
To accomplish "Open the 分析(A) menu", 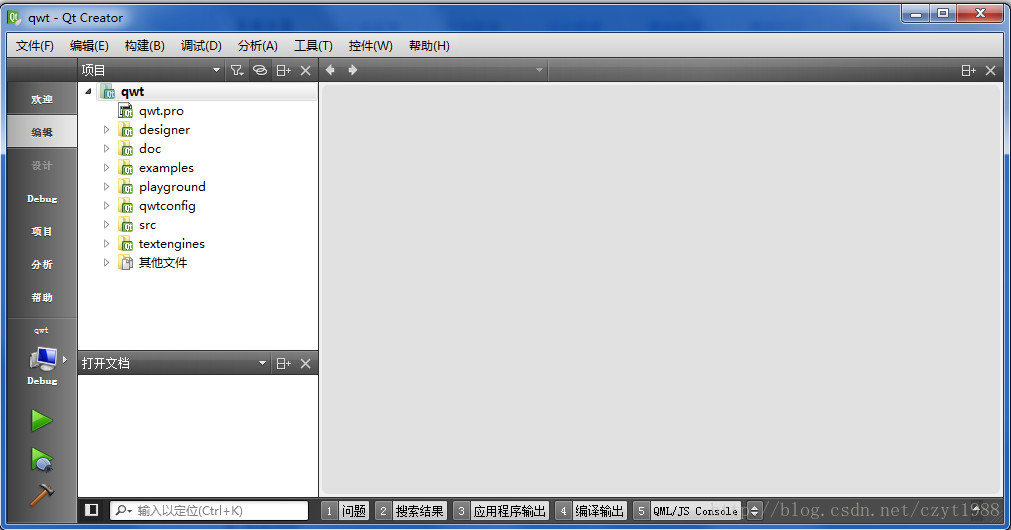I will click(258, 46).
